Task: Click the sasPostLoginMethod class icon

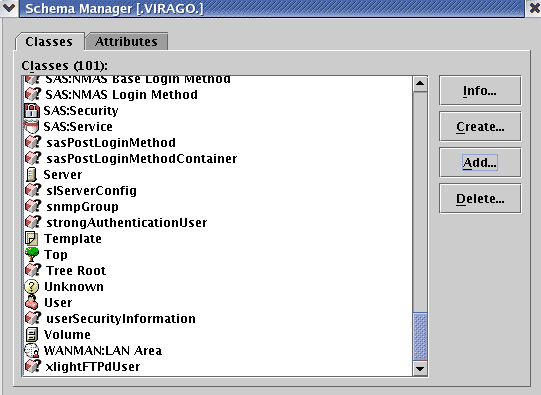Action: (33, 142)
